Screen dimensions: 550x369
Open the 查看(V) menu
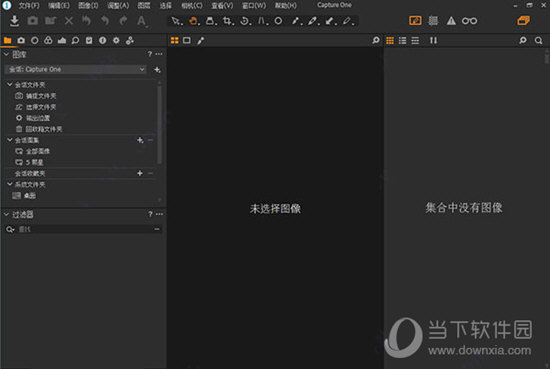click(x=222, y=6)
